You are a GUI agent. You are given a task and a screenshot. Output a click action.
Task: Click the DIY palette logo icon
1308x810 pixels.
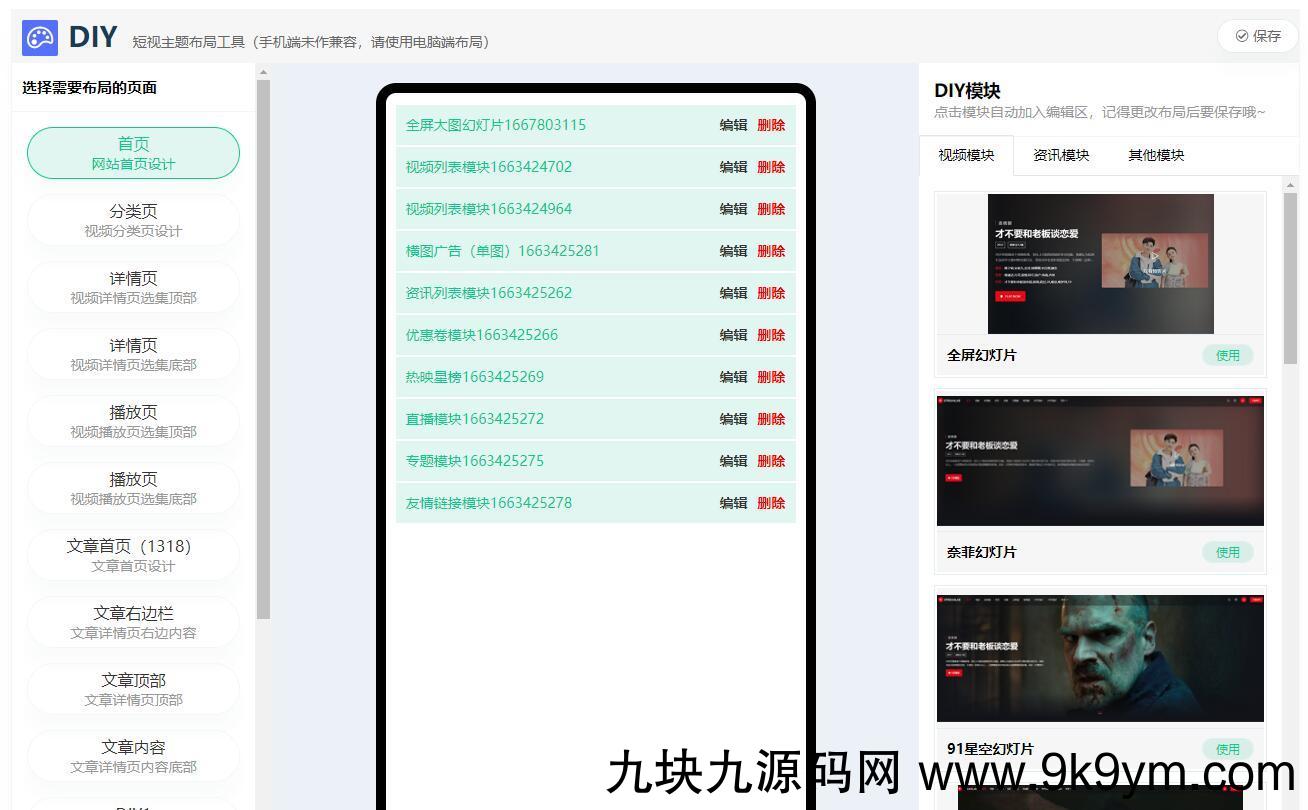(x=40, y=38)
